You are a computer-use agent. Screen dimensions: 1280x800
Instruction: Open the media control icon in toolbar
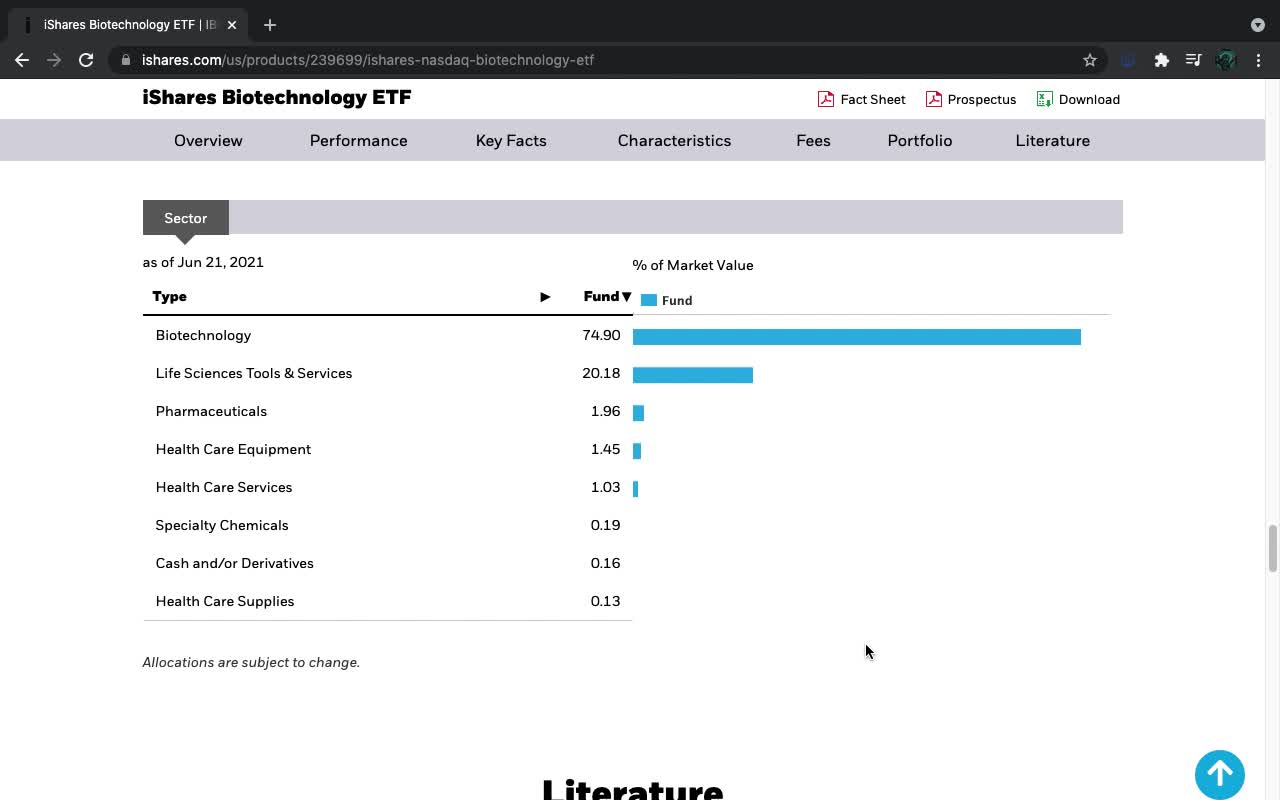point(1193,60)
